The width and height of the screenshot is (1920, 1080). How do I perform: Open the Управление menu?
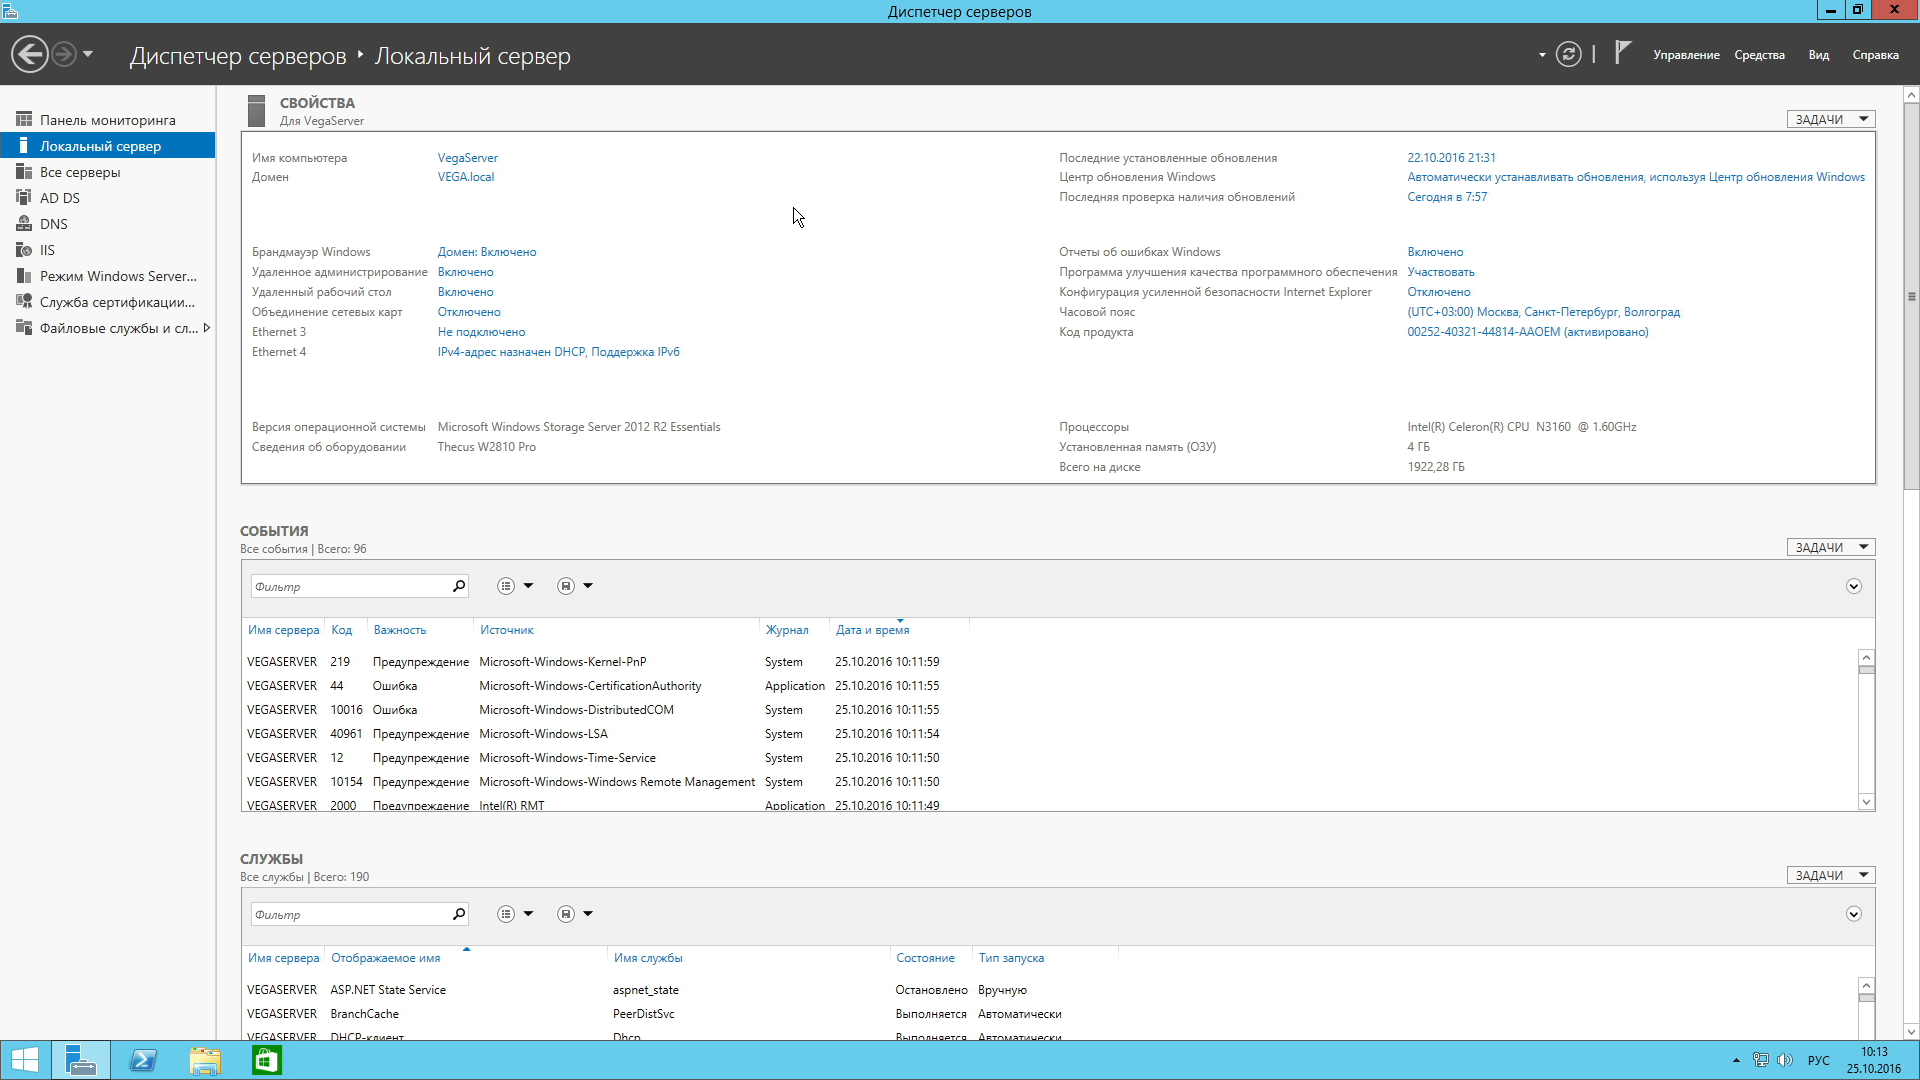[1686, 55]
